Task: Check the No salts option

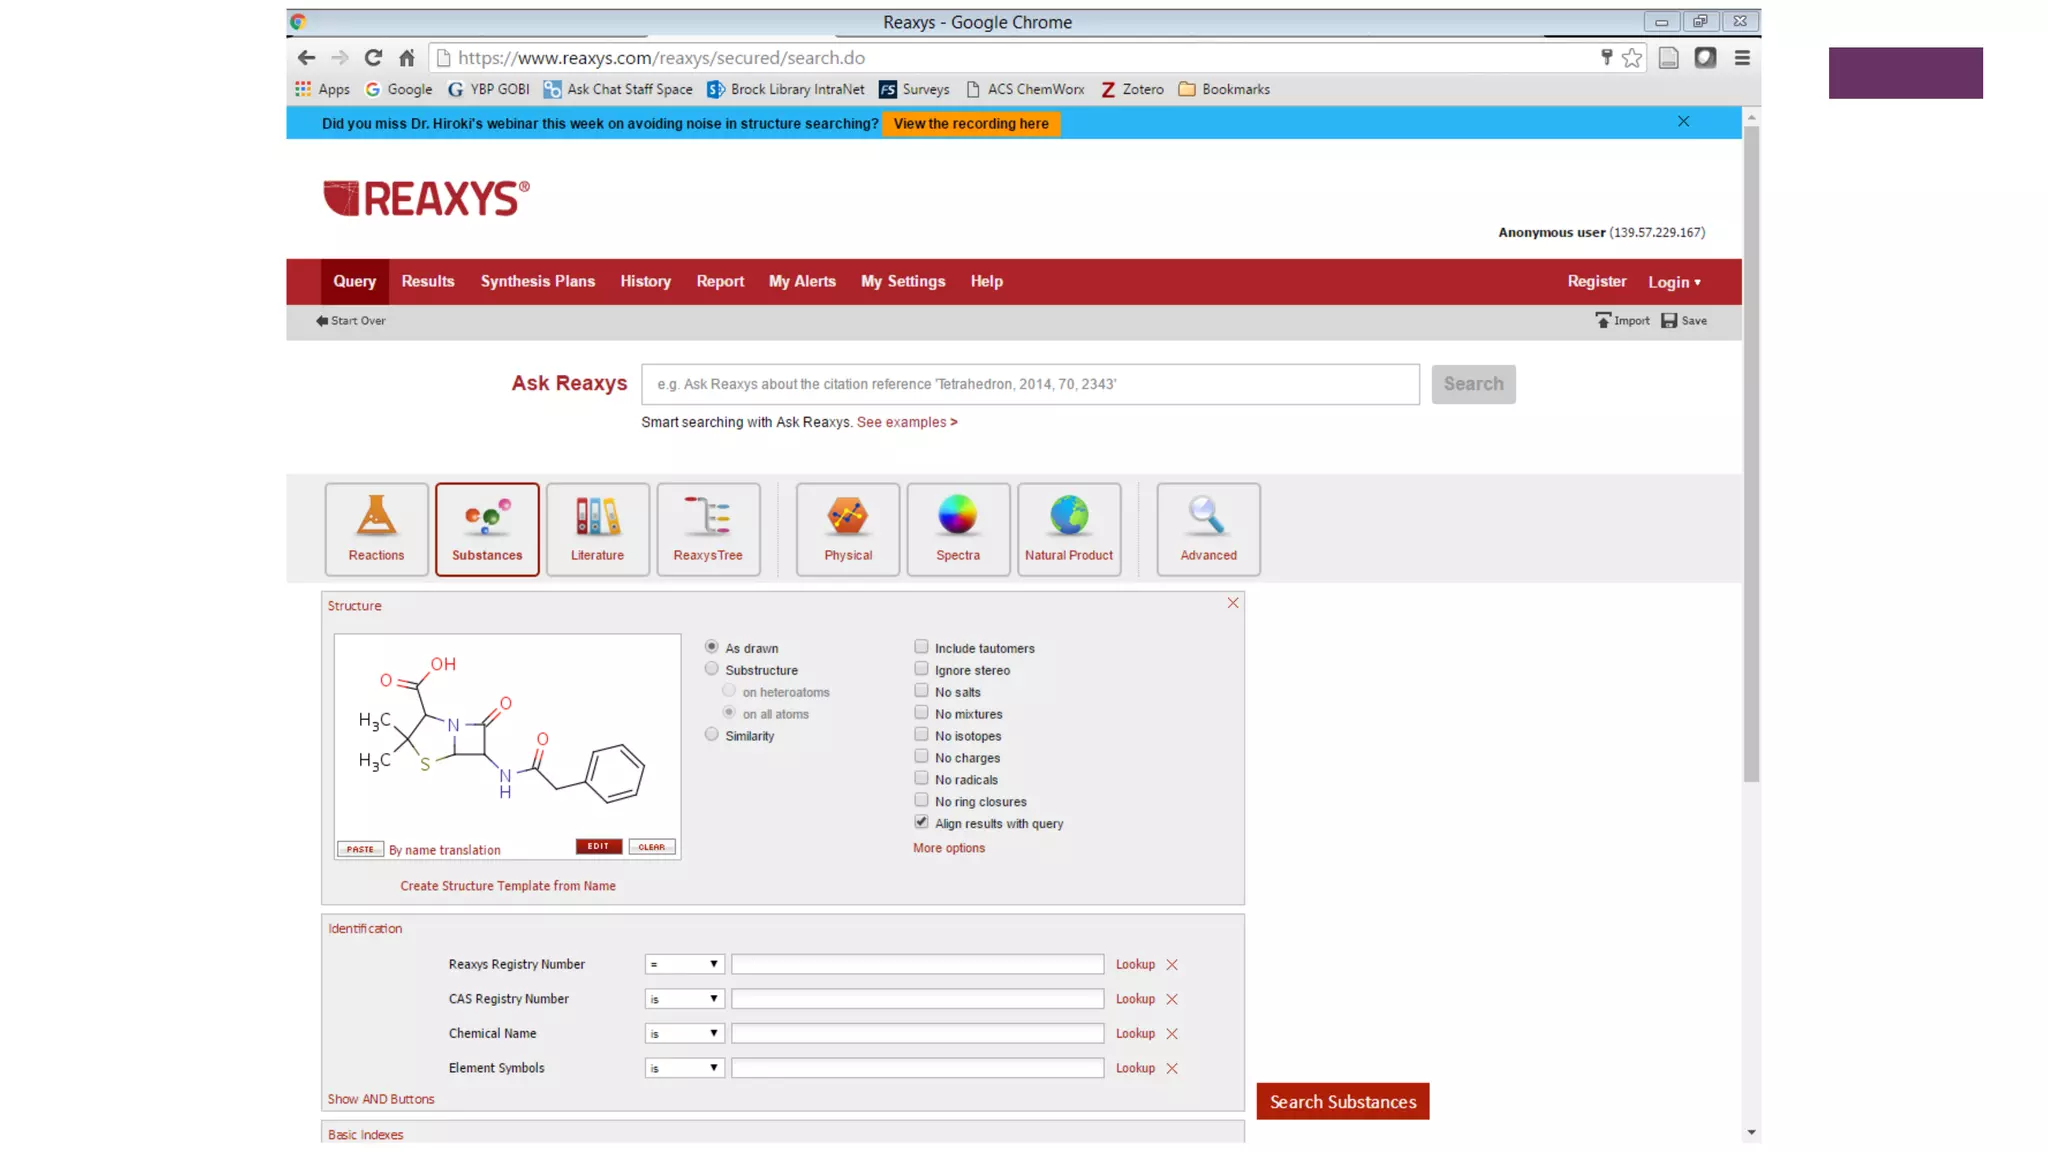Action: (x=921, y=691)
